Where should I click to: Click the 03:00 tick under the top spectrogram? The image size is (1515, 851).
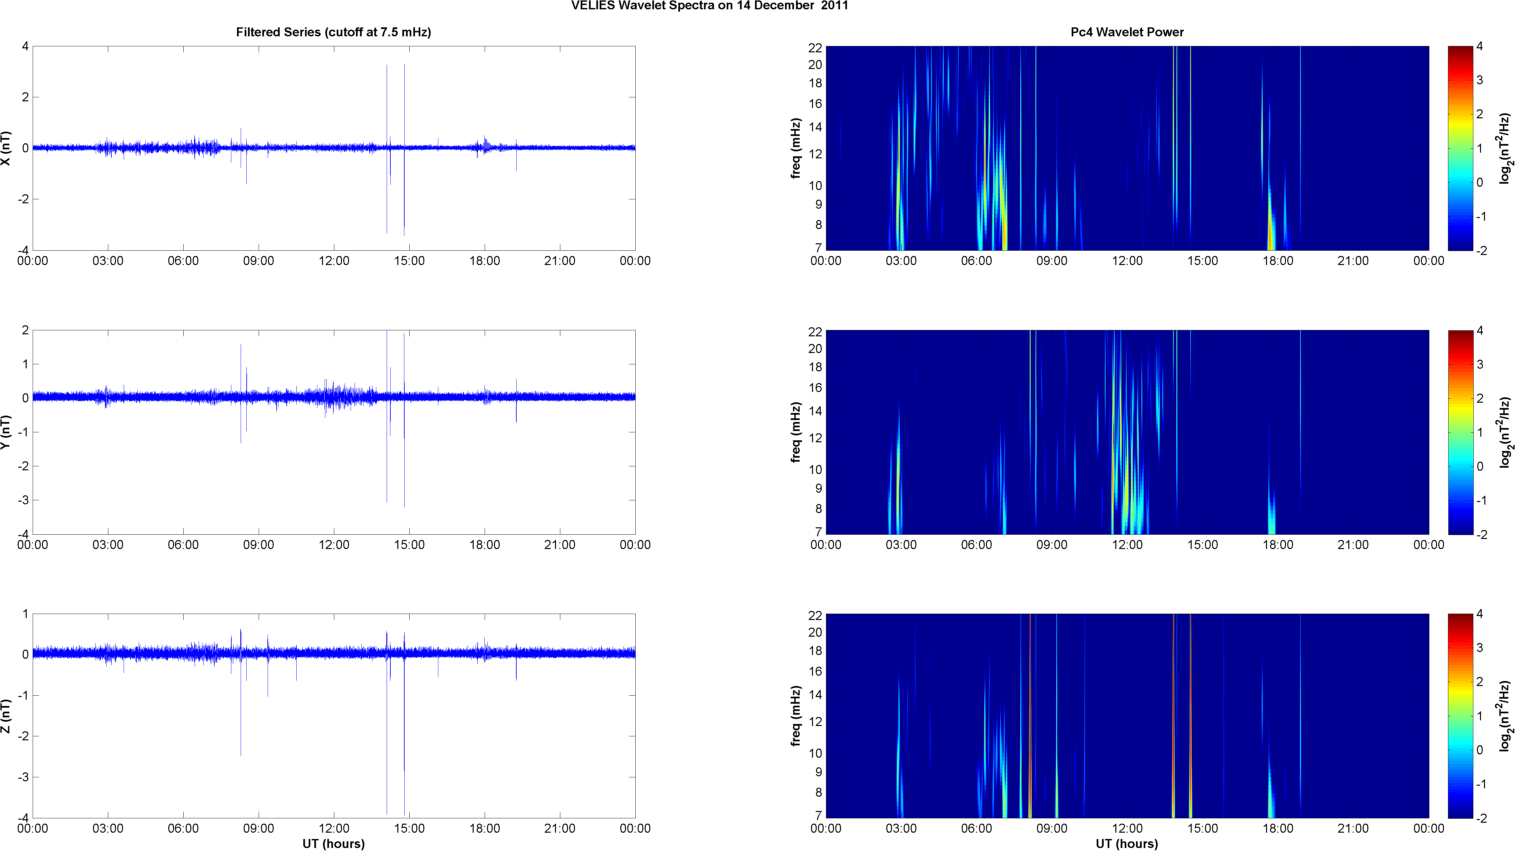(901, 261)
